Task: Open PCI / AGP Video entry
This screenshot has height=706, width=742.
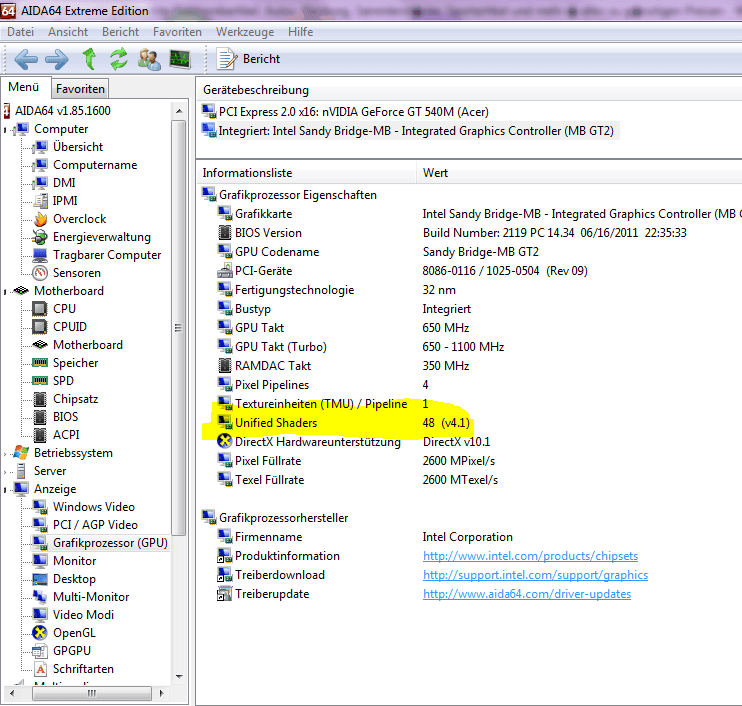Action: click(x=95, y=525)
